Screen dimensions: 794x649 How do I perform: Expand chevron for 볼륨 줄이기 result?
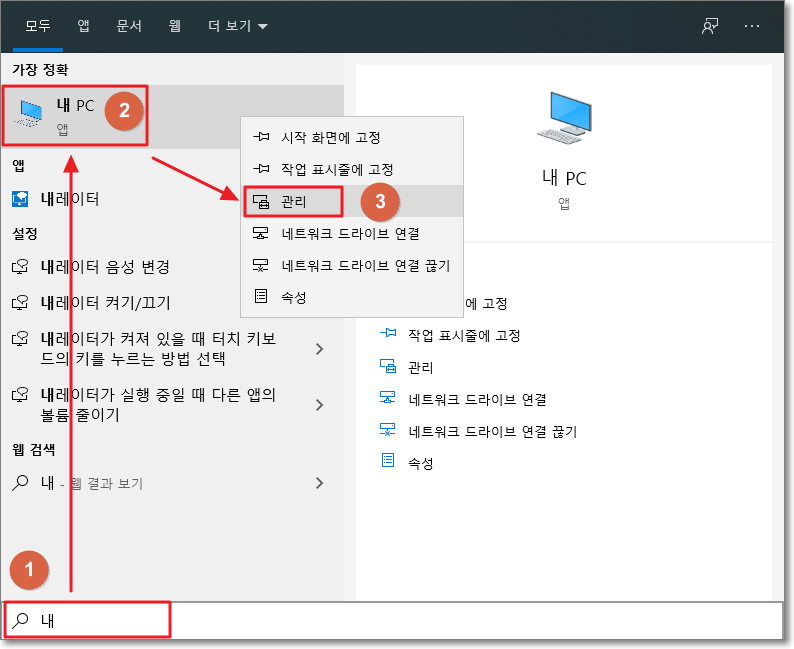[x=320, y=405]
